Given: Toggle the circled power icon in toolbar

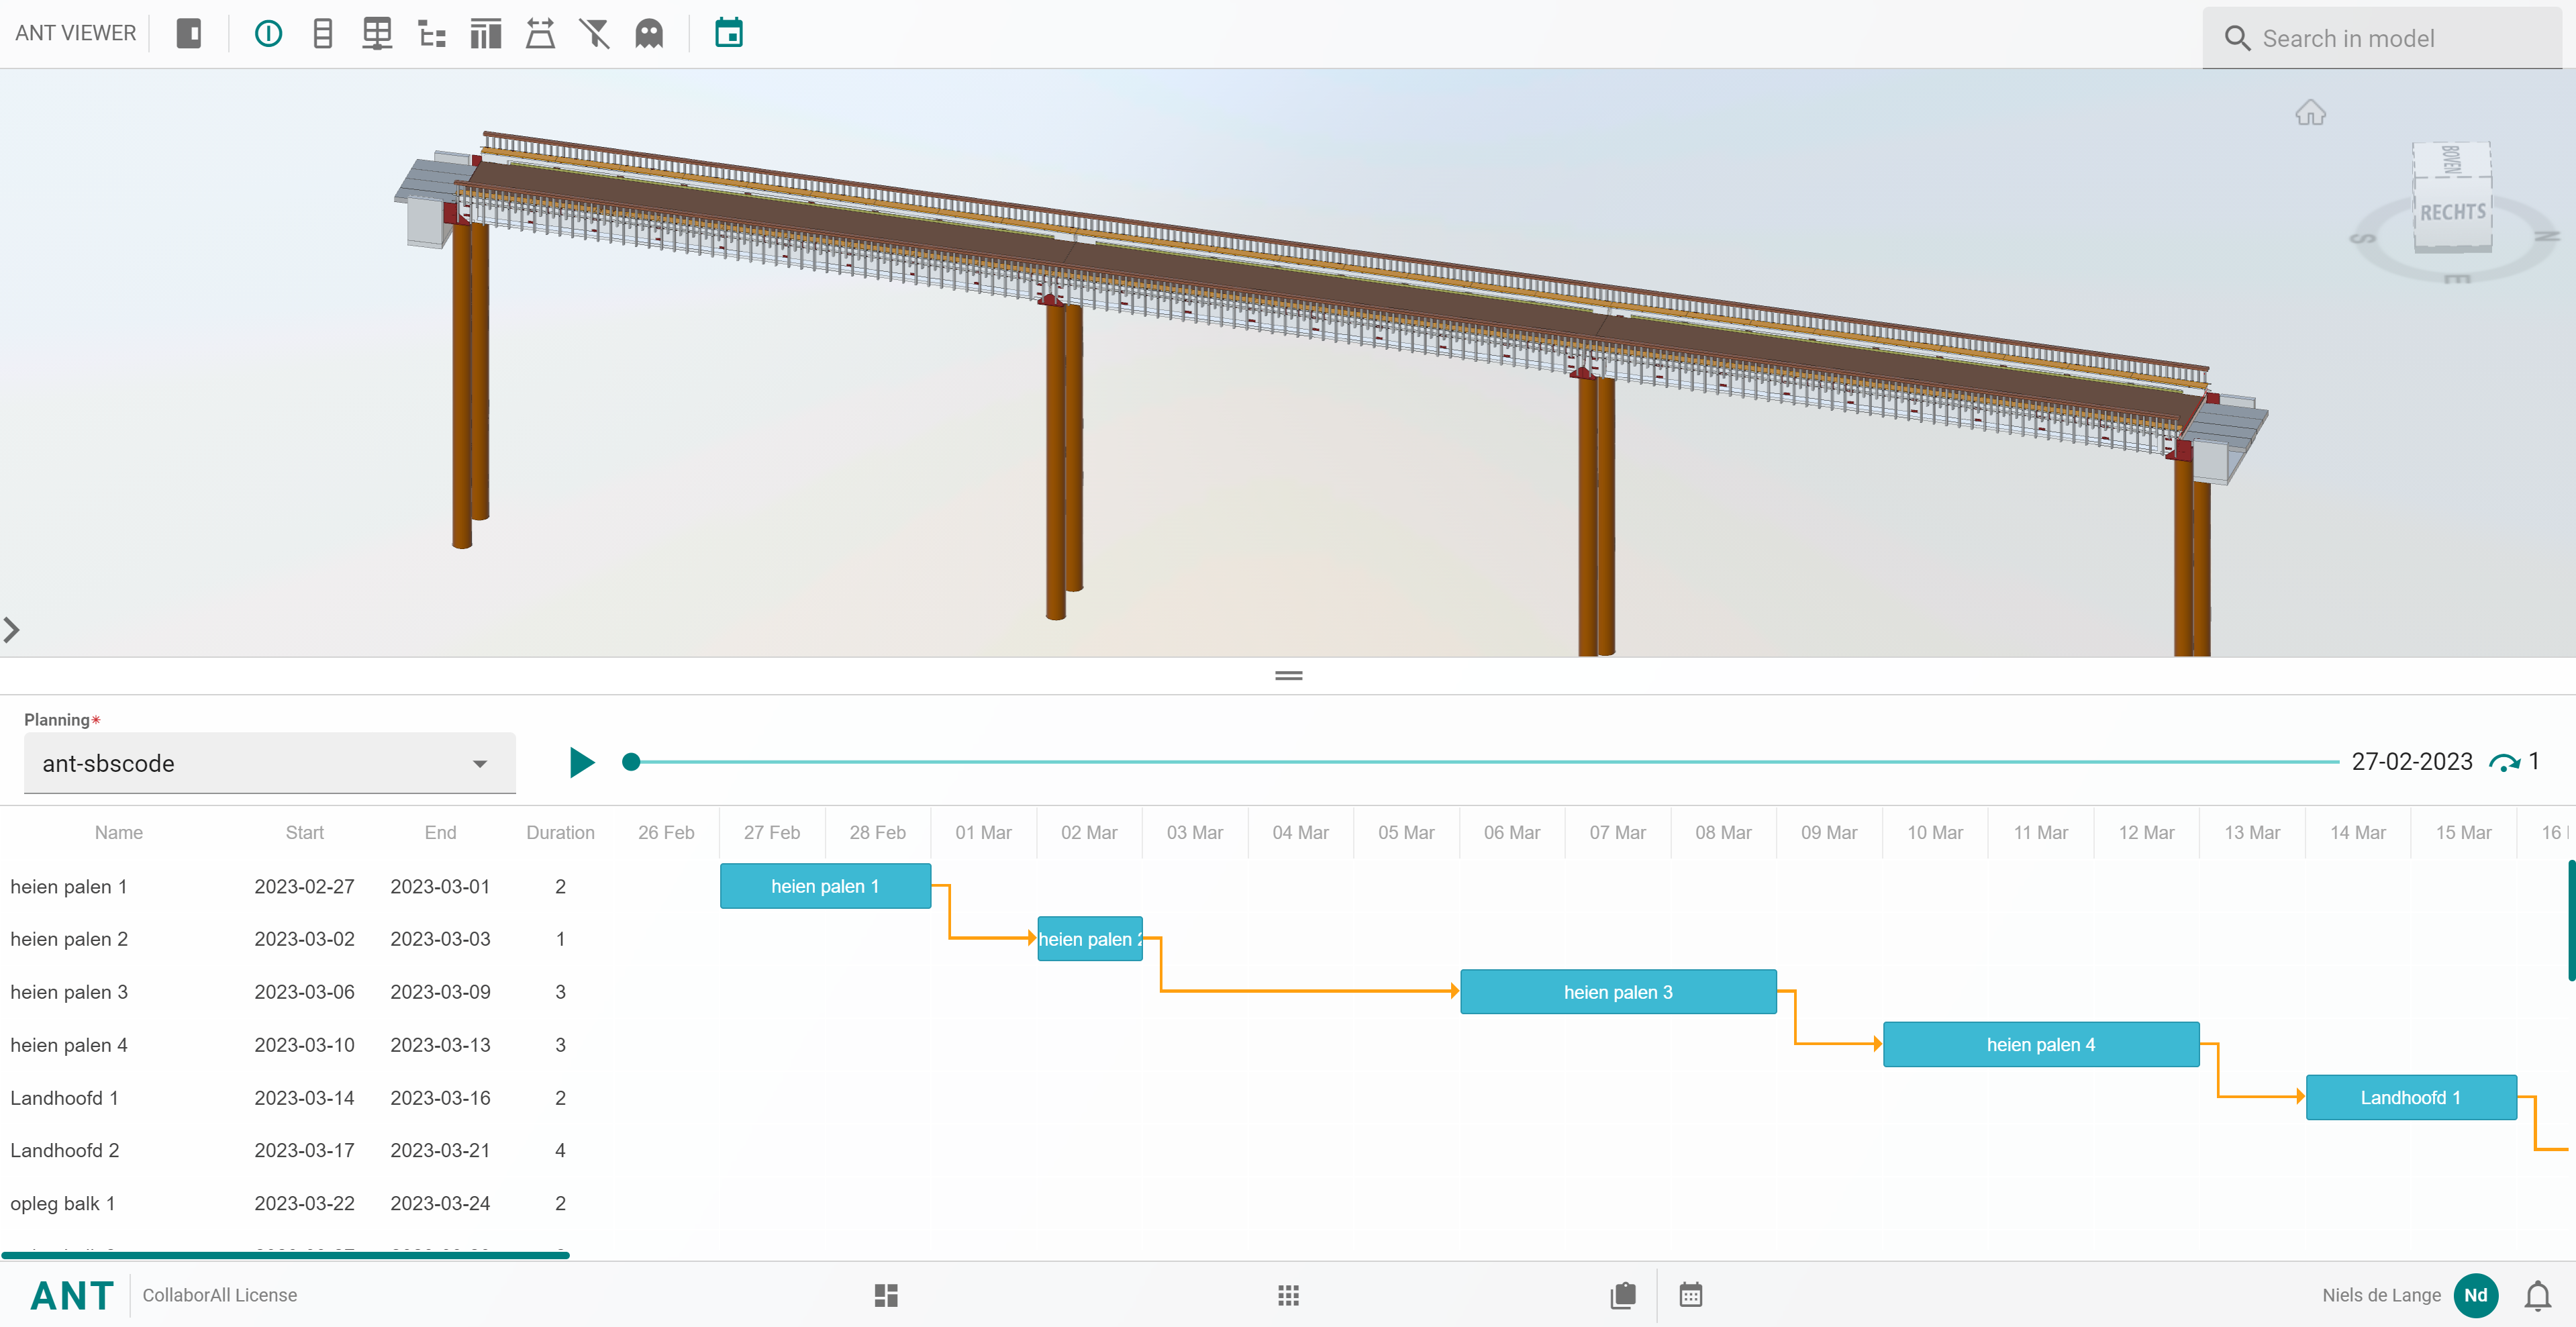Looking at the screenshot, I should (268, 34).
